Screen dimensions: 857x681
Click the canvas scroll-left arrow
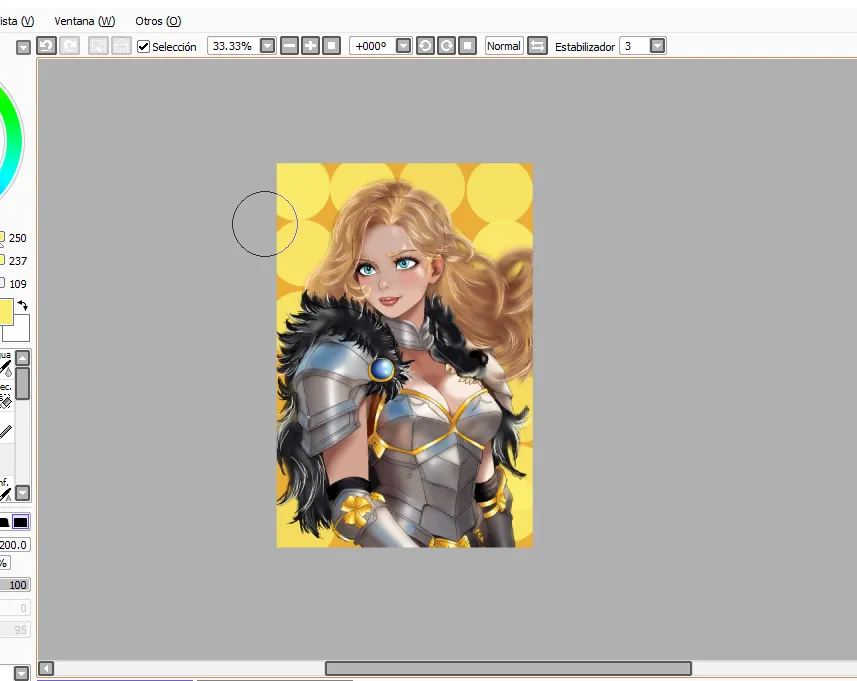point(46,668)
